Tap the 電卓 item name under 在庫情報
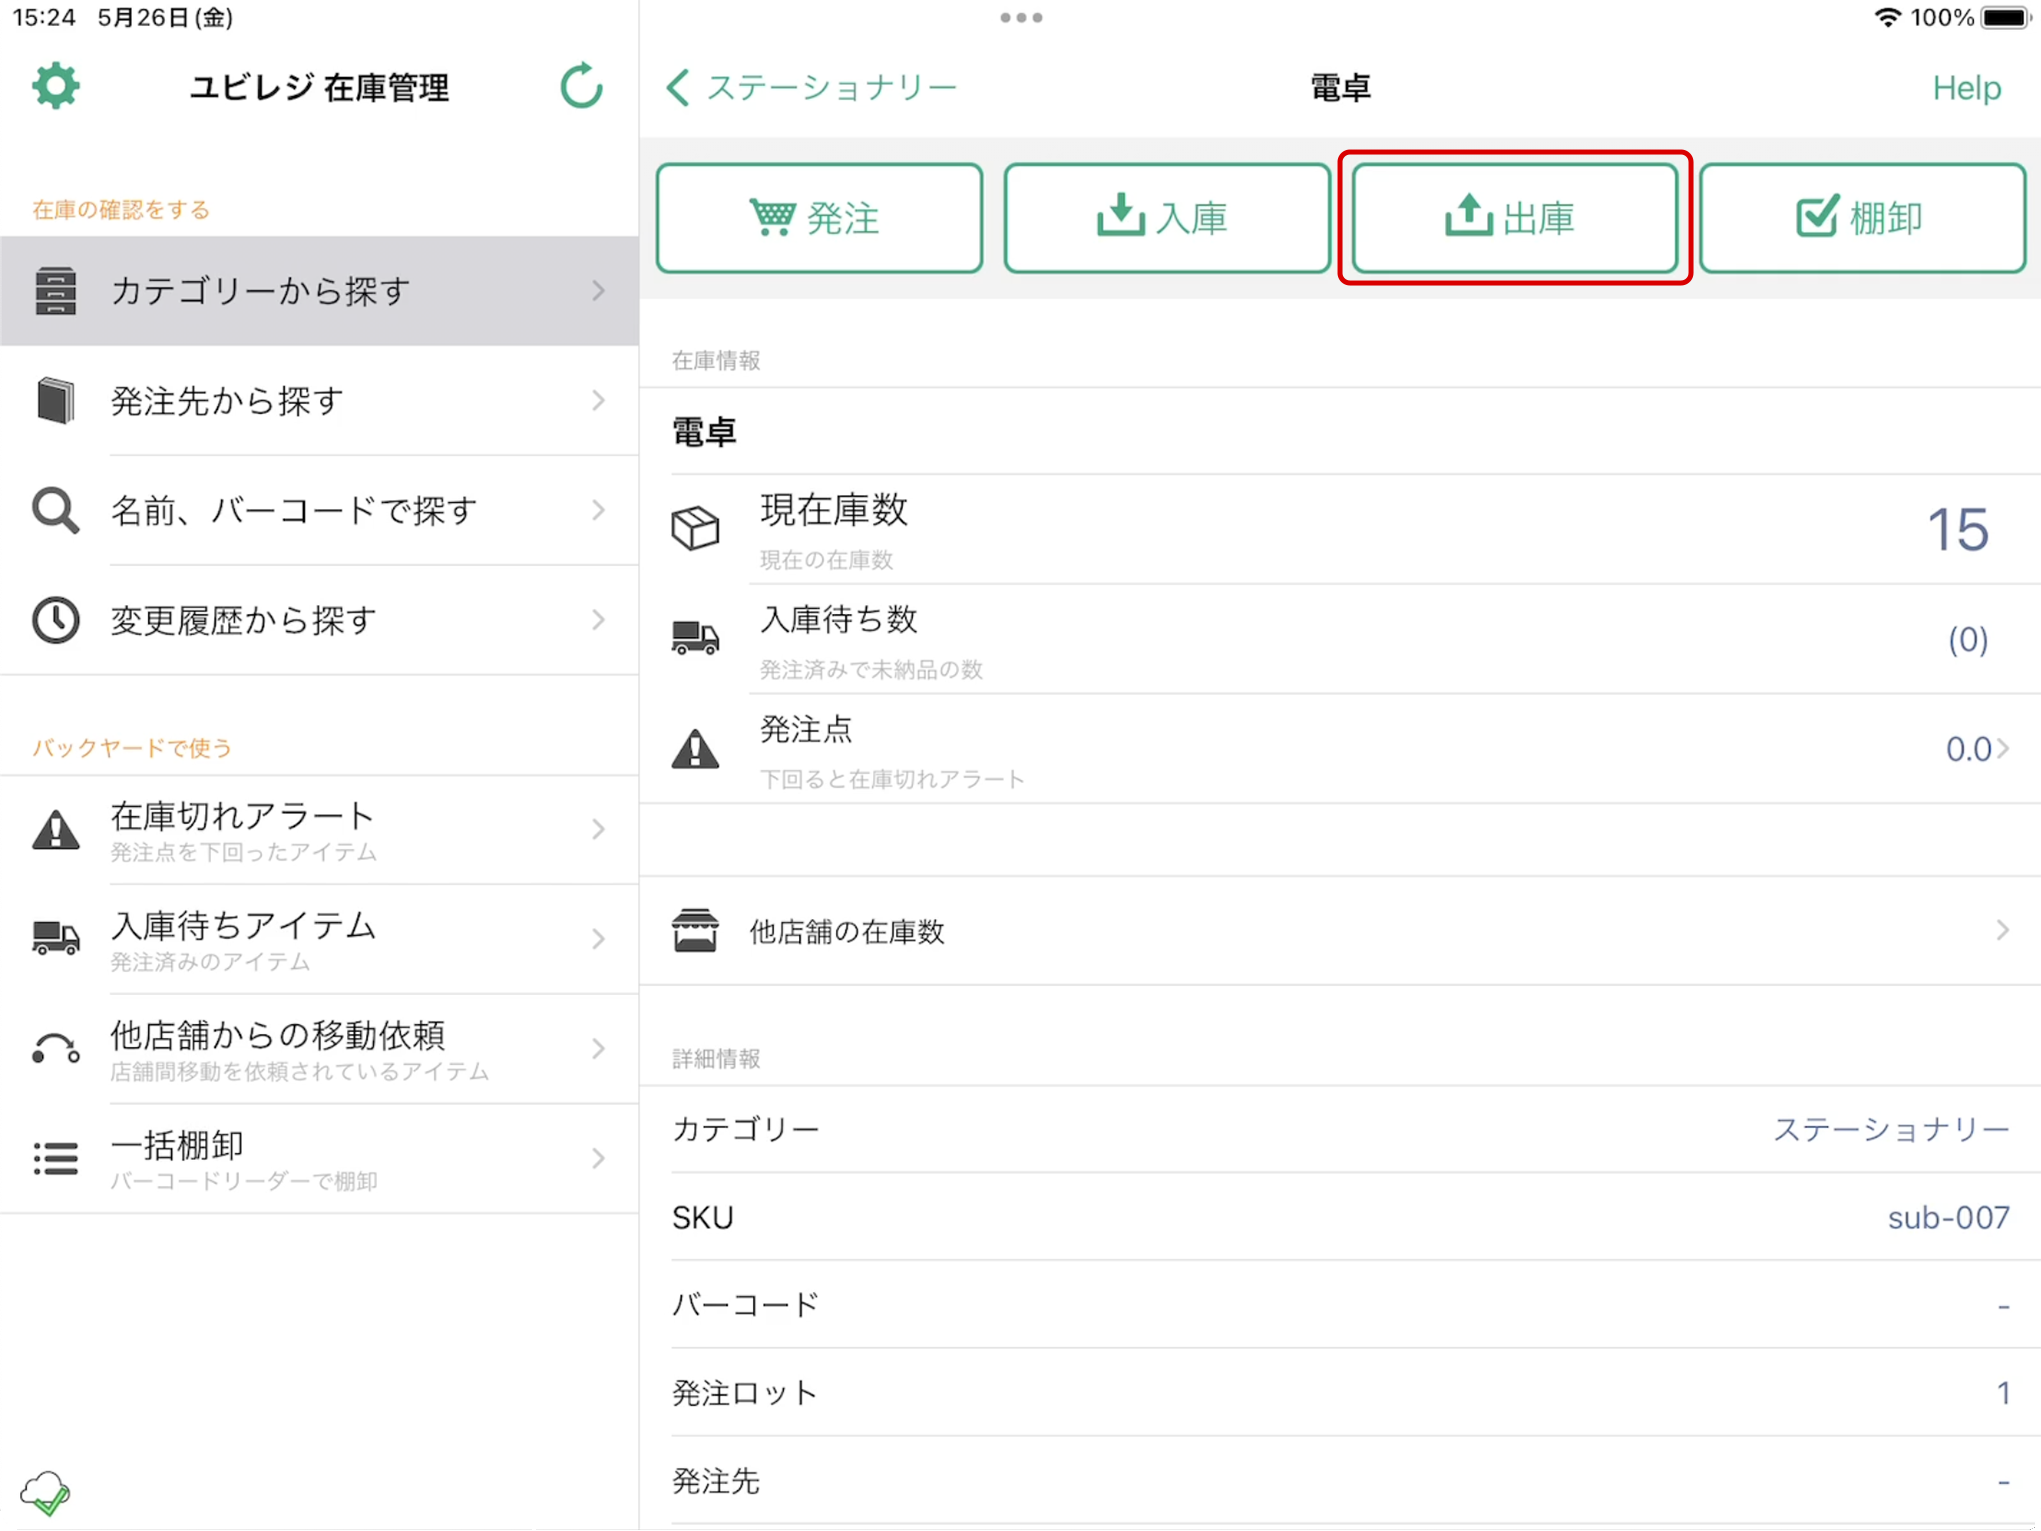Image resolution: width=2041 pixels, height=1531 pixels. [x=704, y=432]
